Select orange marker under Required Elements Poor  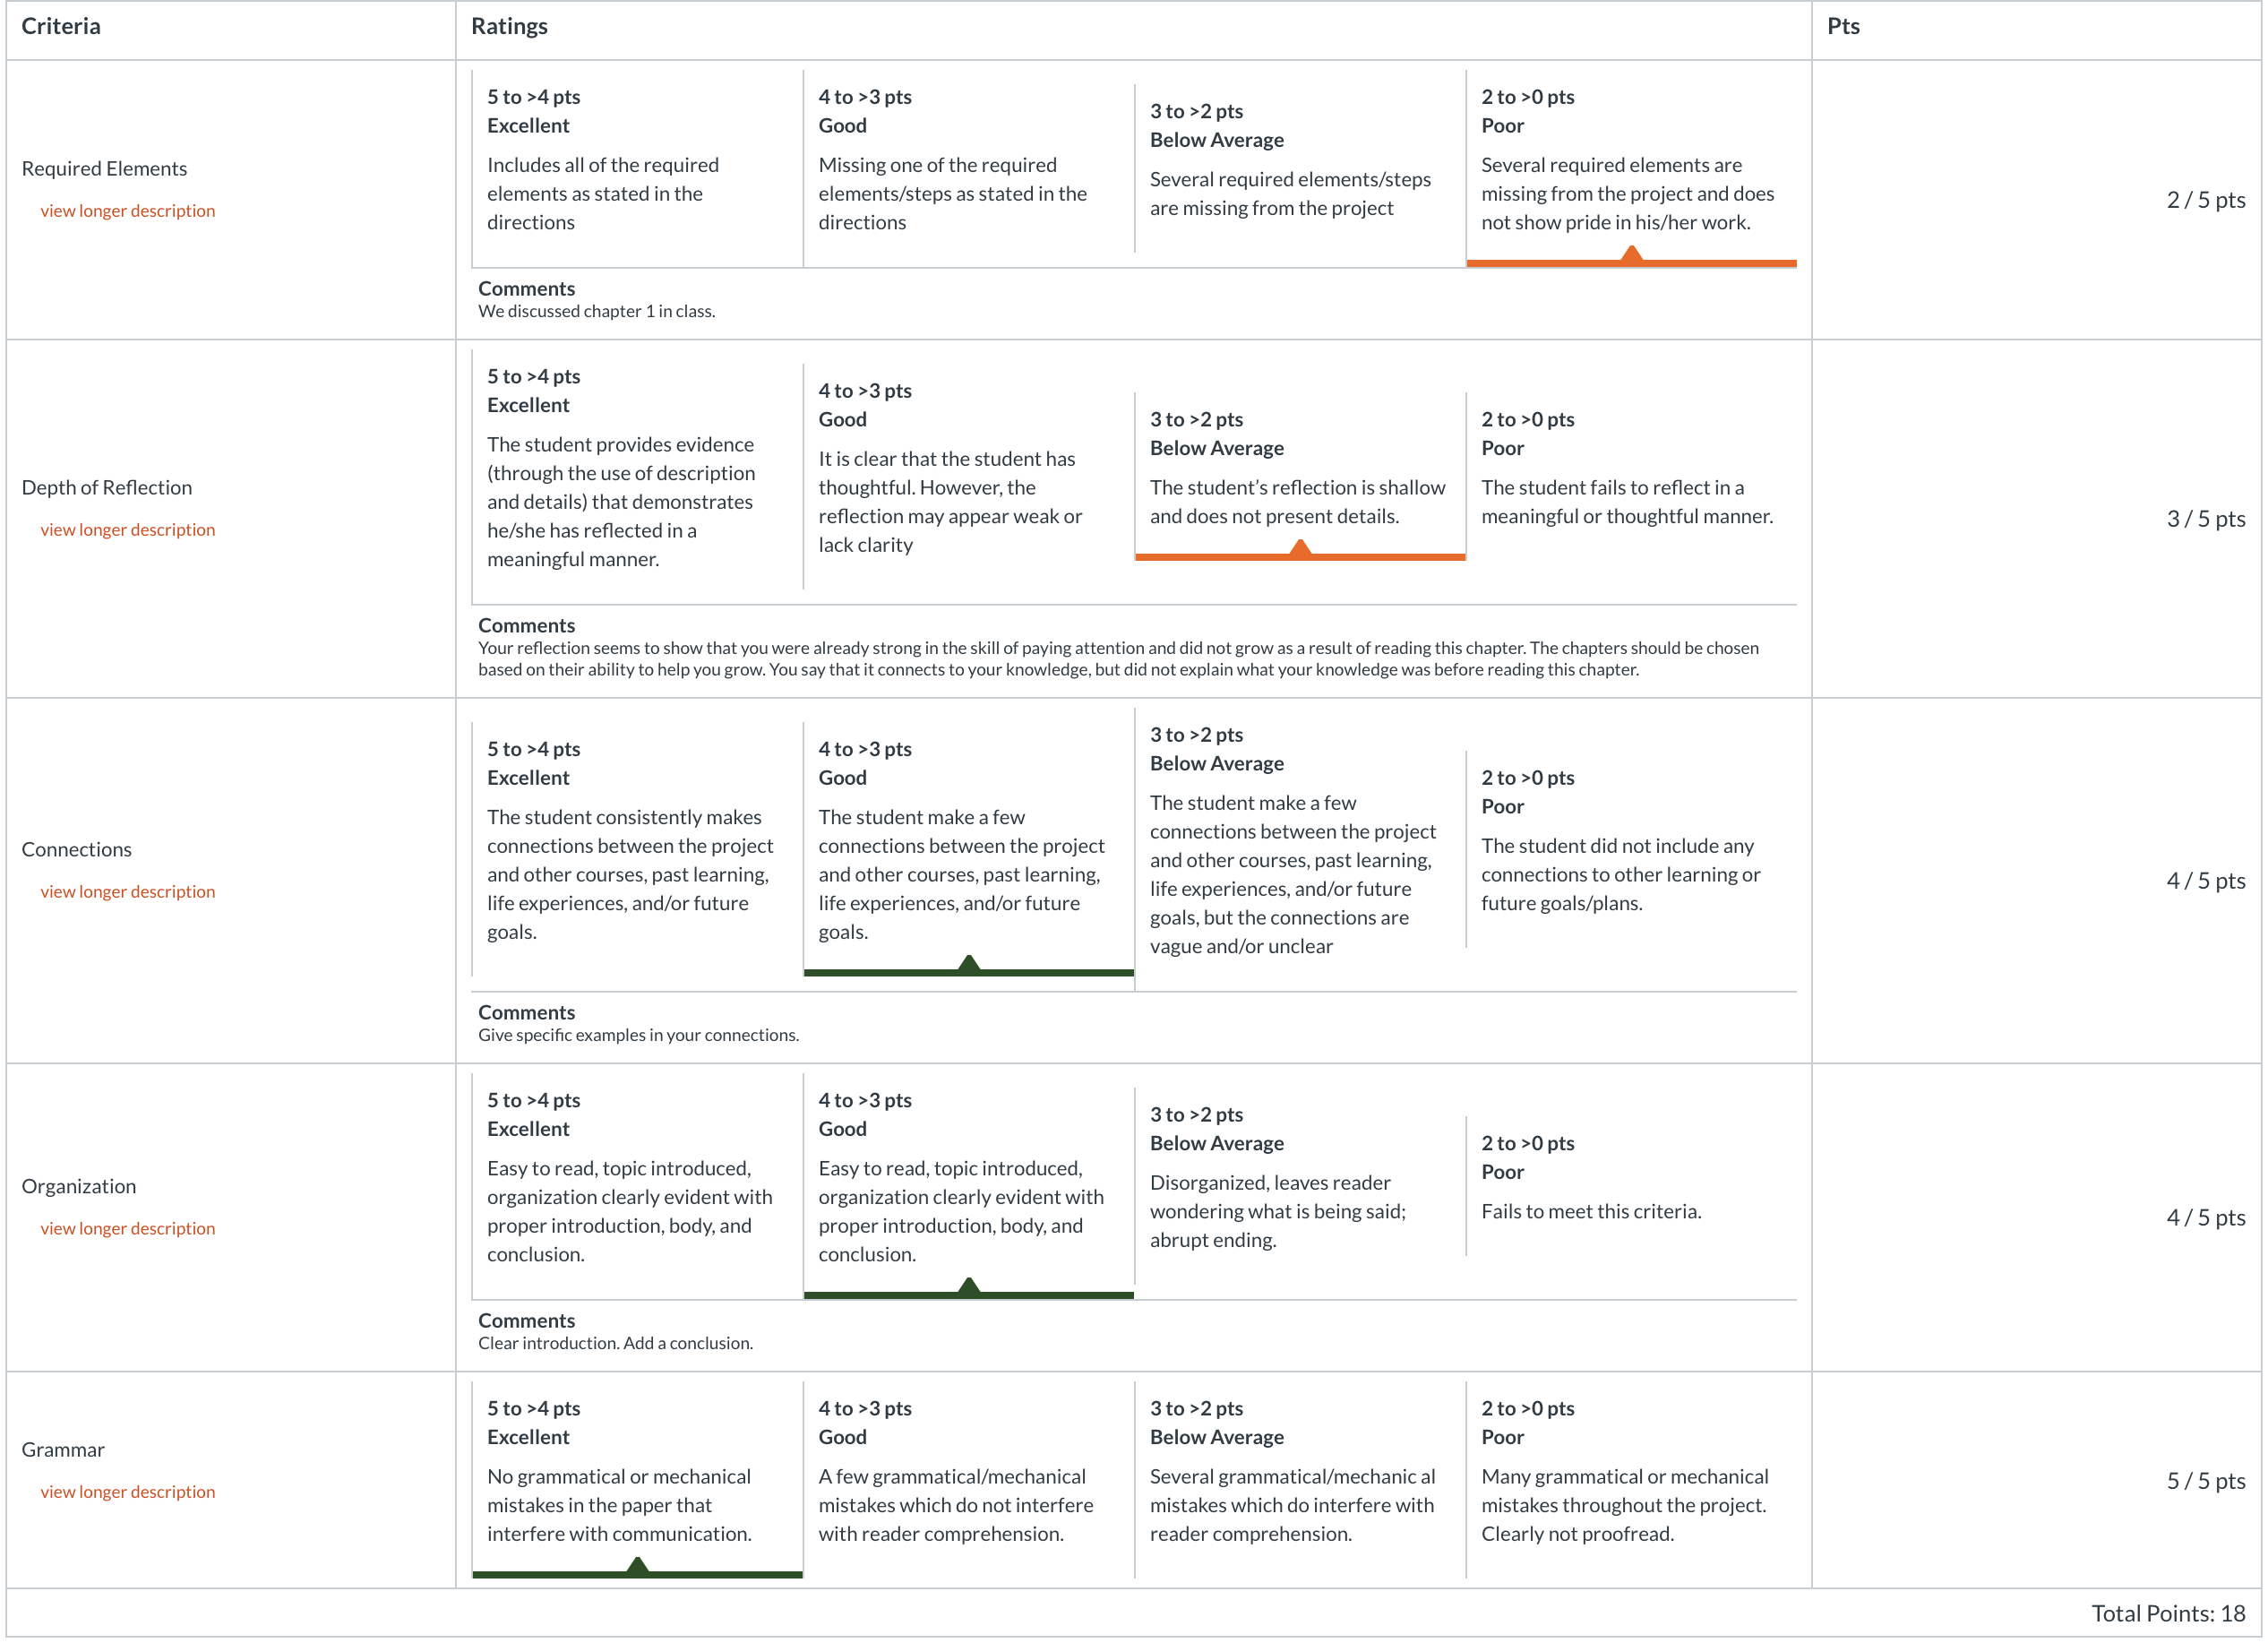tap(1632, 257)
